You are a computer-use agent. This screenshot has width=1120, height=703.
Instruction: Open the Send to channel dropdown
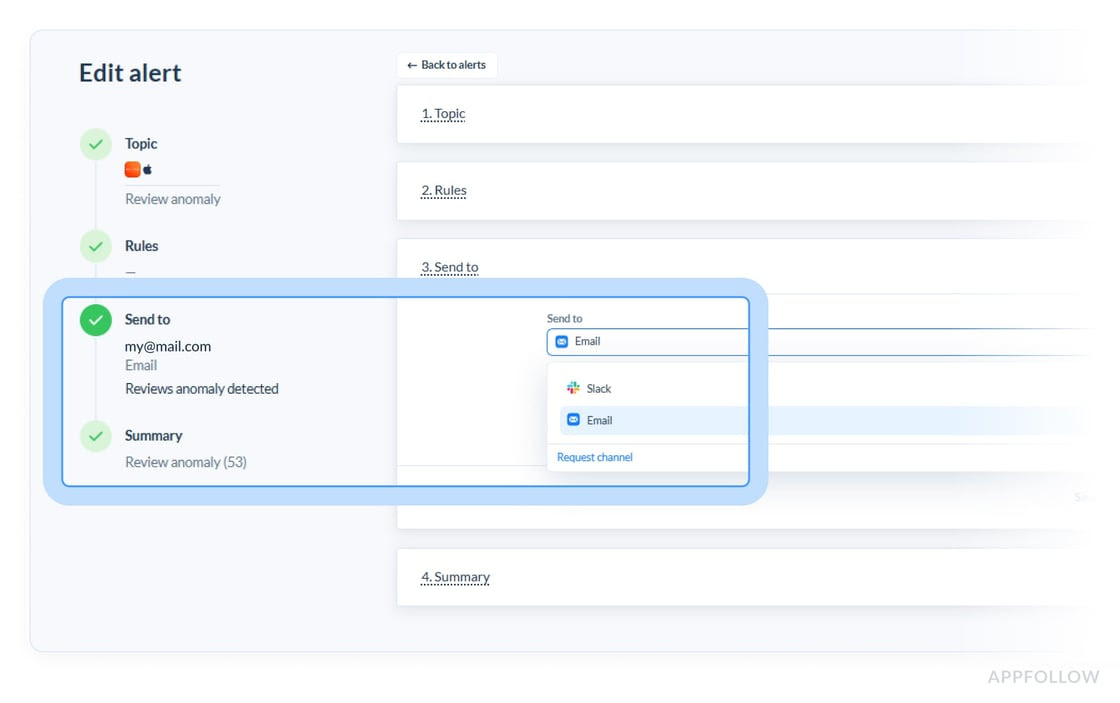[650, 341]
